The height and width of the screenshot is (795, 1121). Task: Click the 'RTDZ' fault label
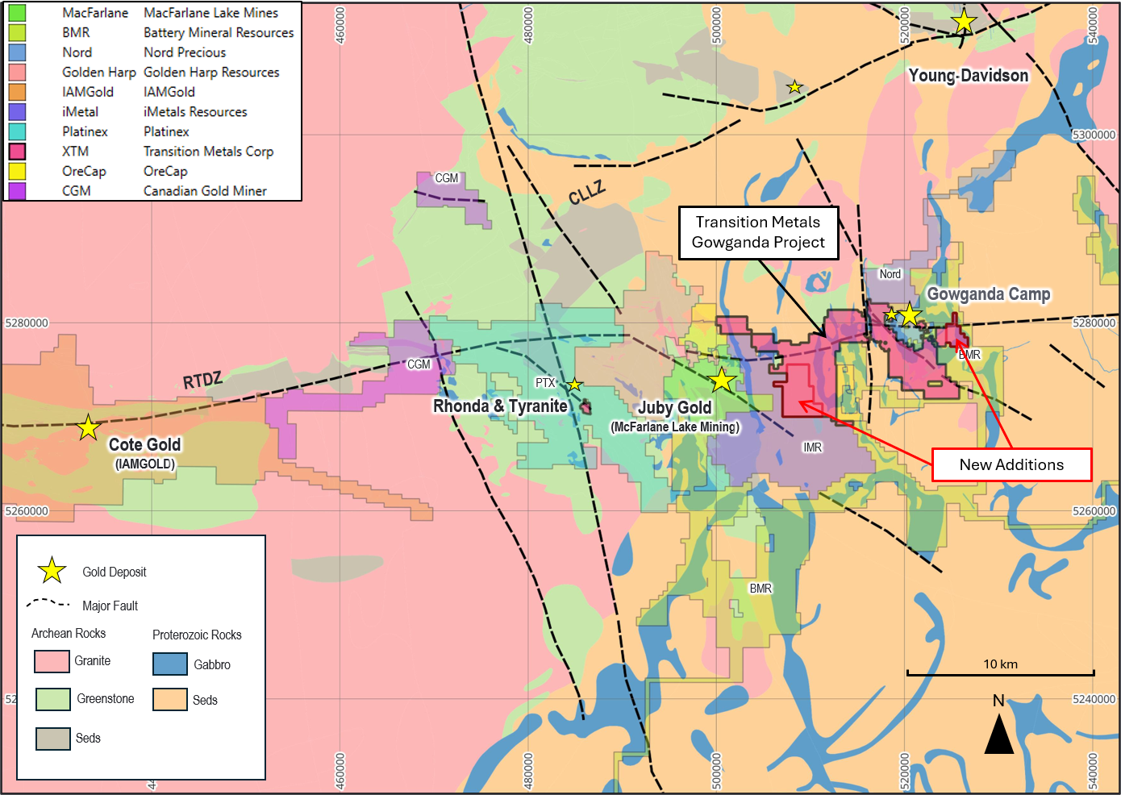(202, 381)
